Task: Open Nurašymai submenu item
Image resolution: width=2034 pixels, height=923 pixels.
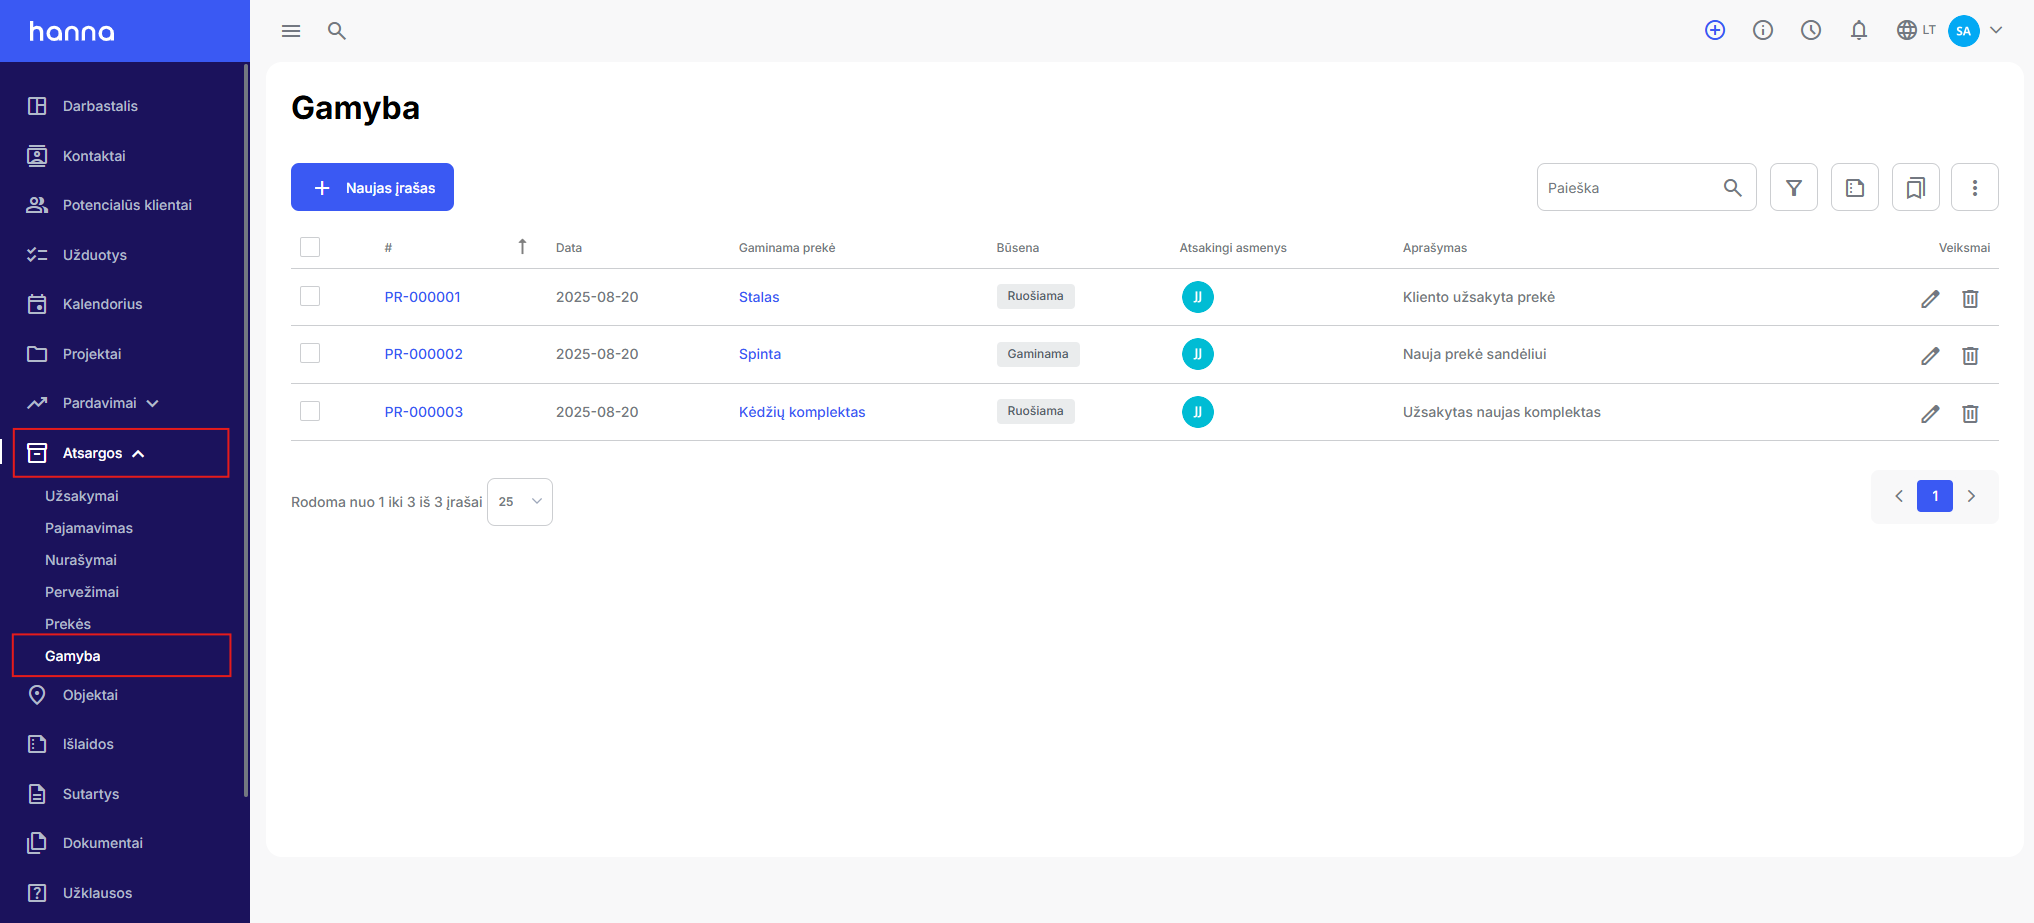Action: (81, 560)
